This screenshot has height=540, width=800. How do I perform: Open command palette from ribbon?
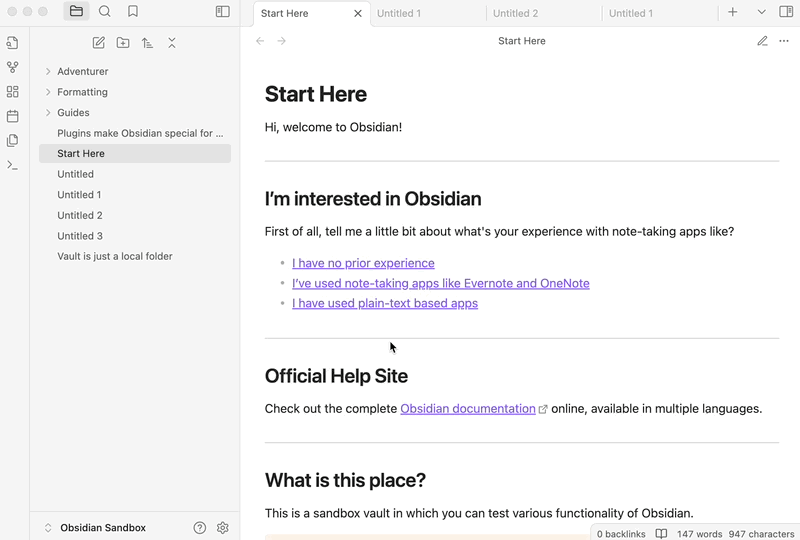pos(13,165)
